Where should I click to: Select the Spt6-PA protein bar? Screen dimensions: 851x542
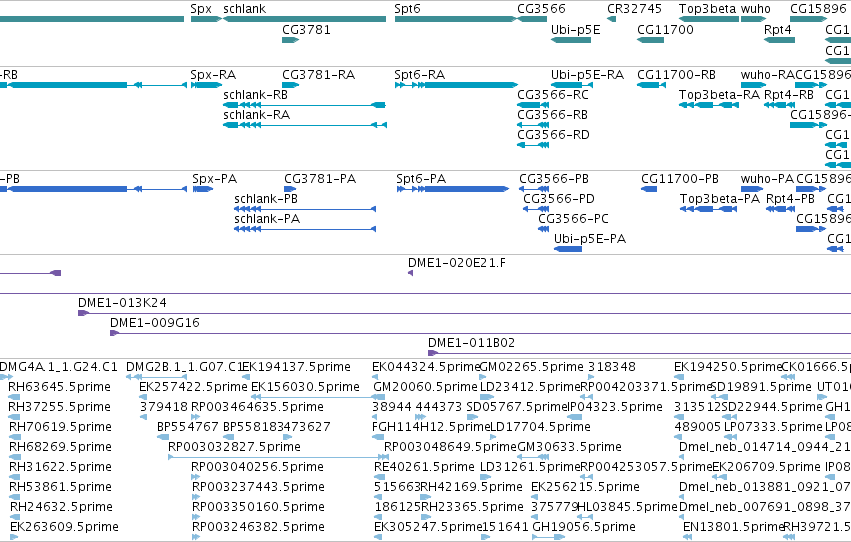click(x=453, y=189)
